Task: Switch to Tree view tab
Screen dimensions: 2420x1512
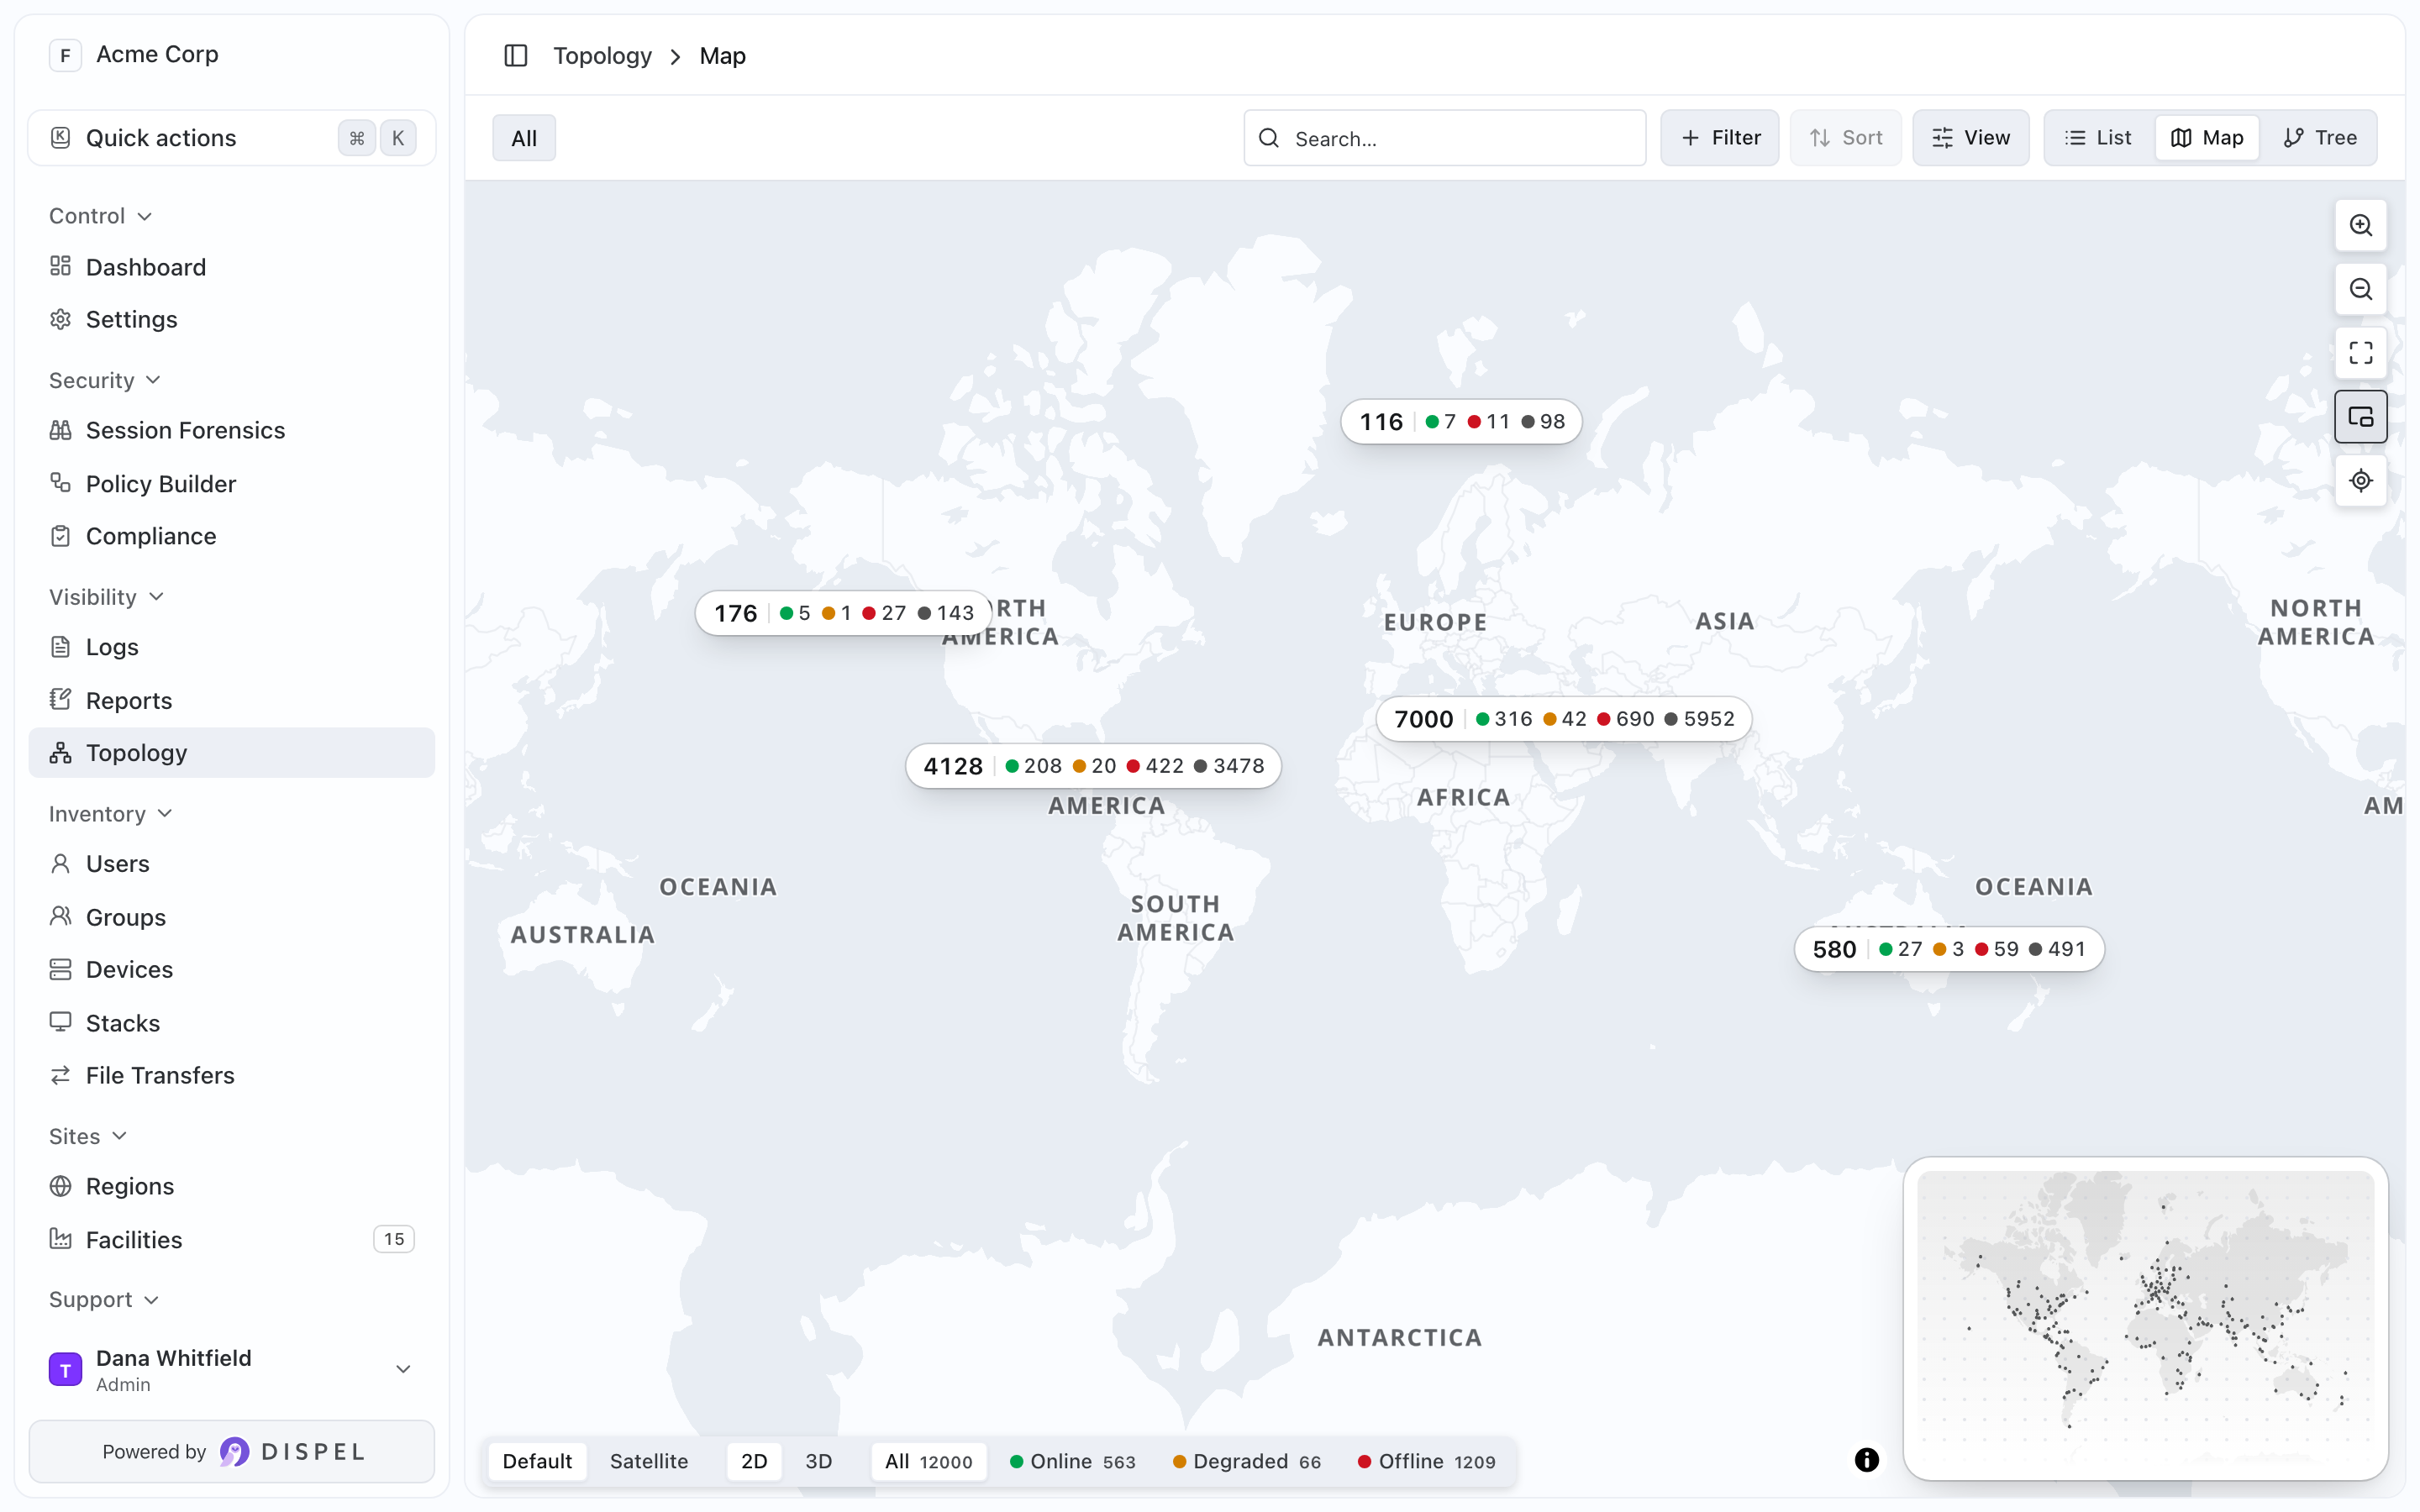Action: tap(2320, 138)
